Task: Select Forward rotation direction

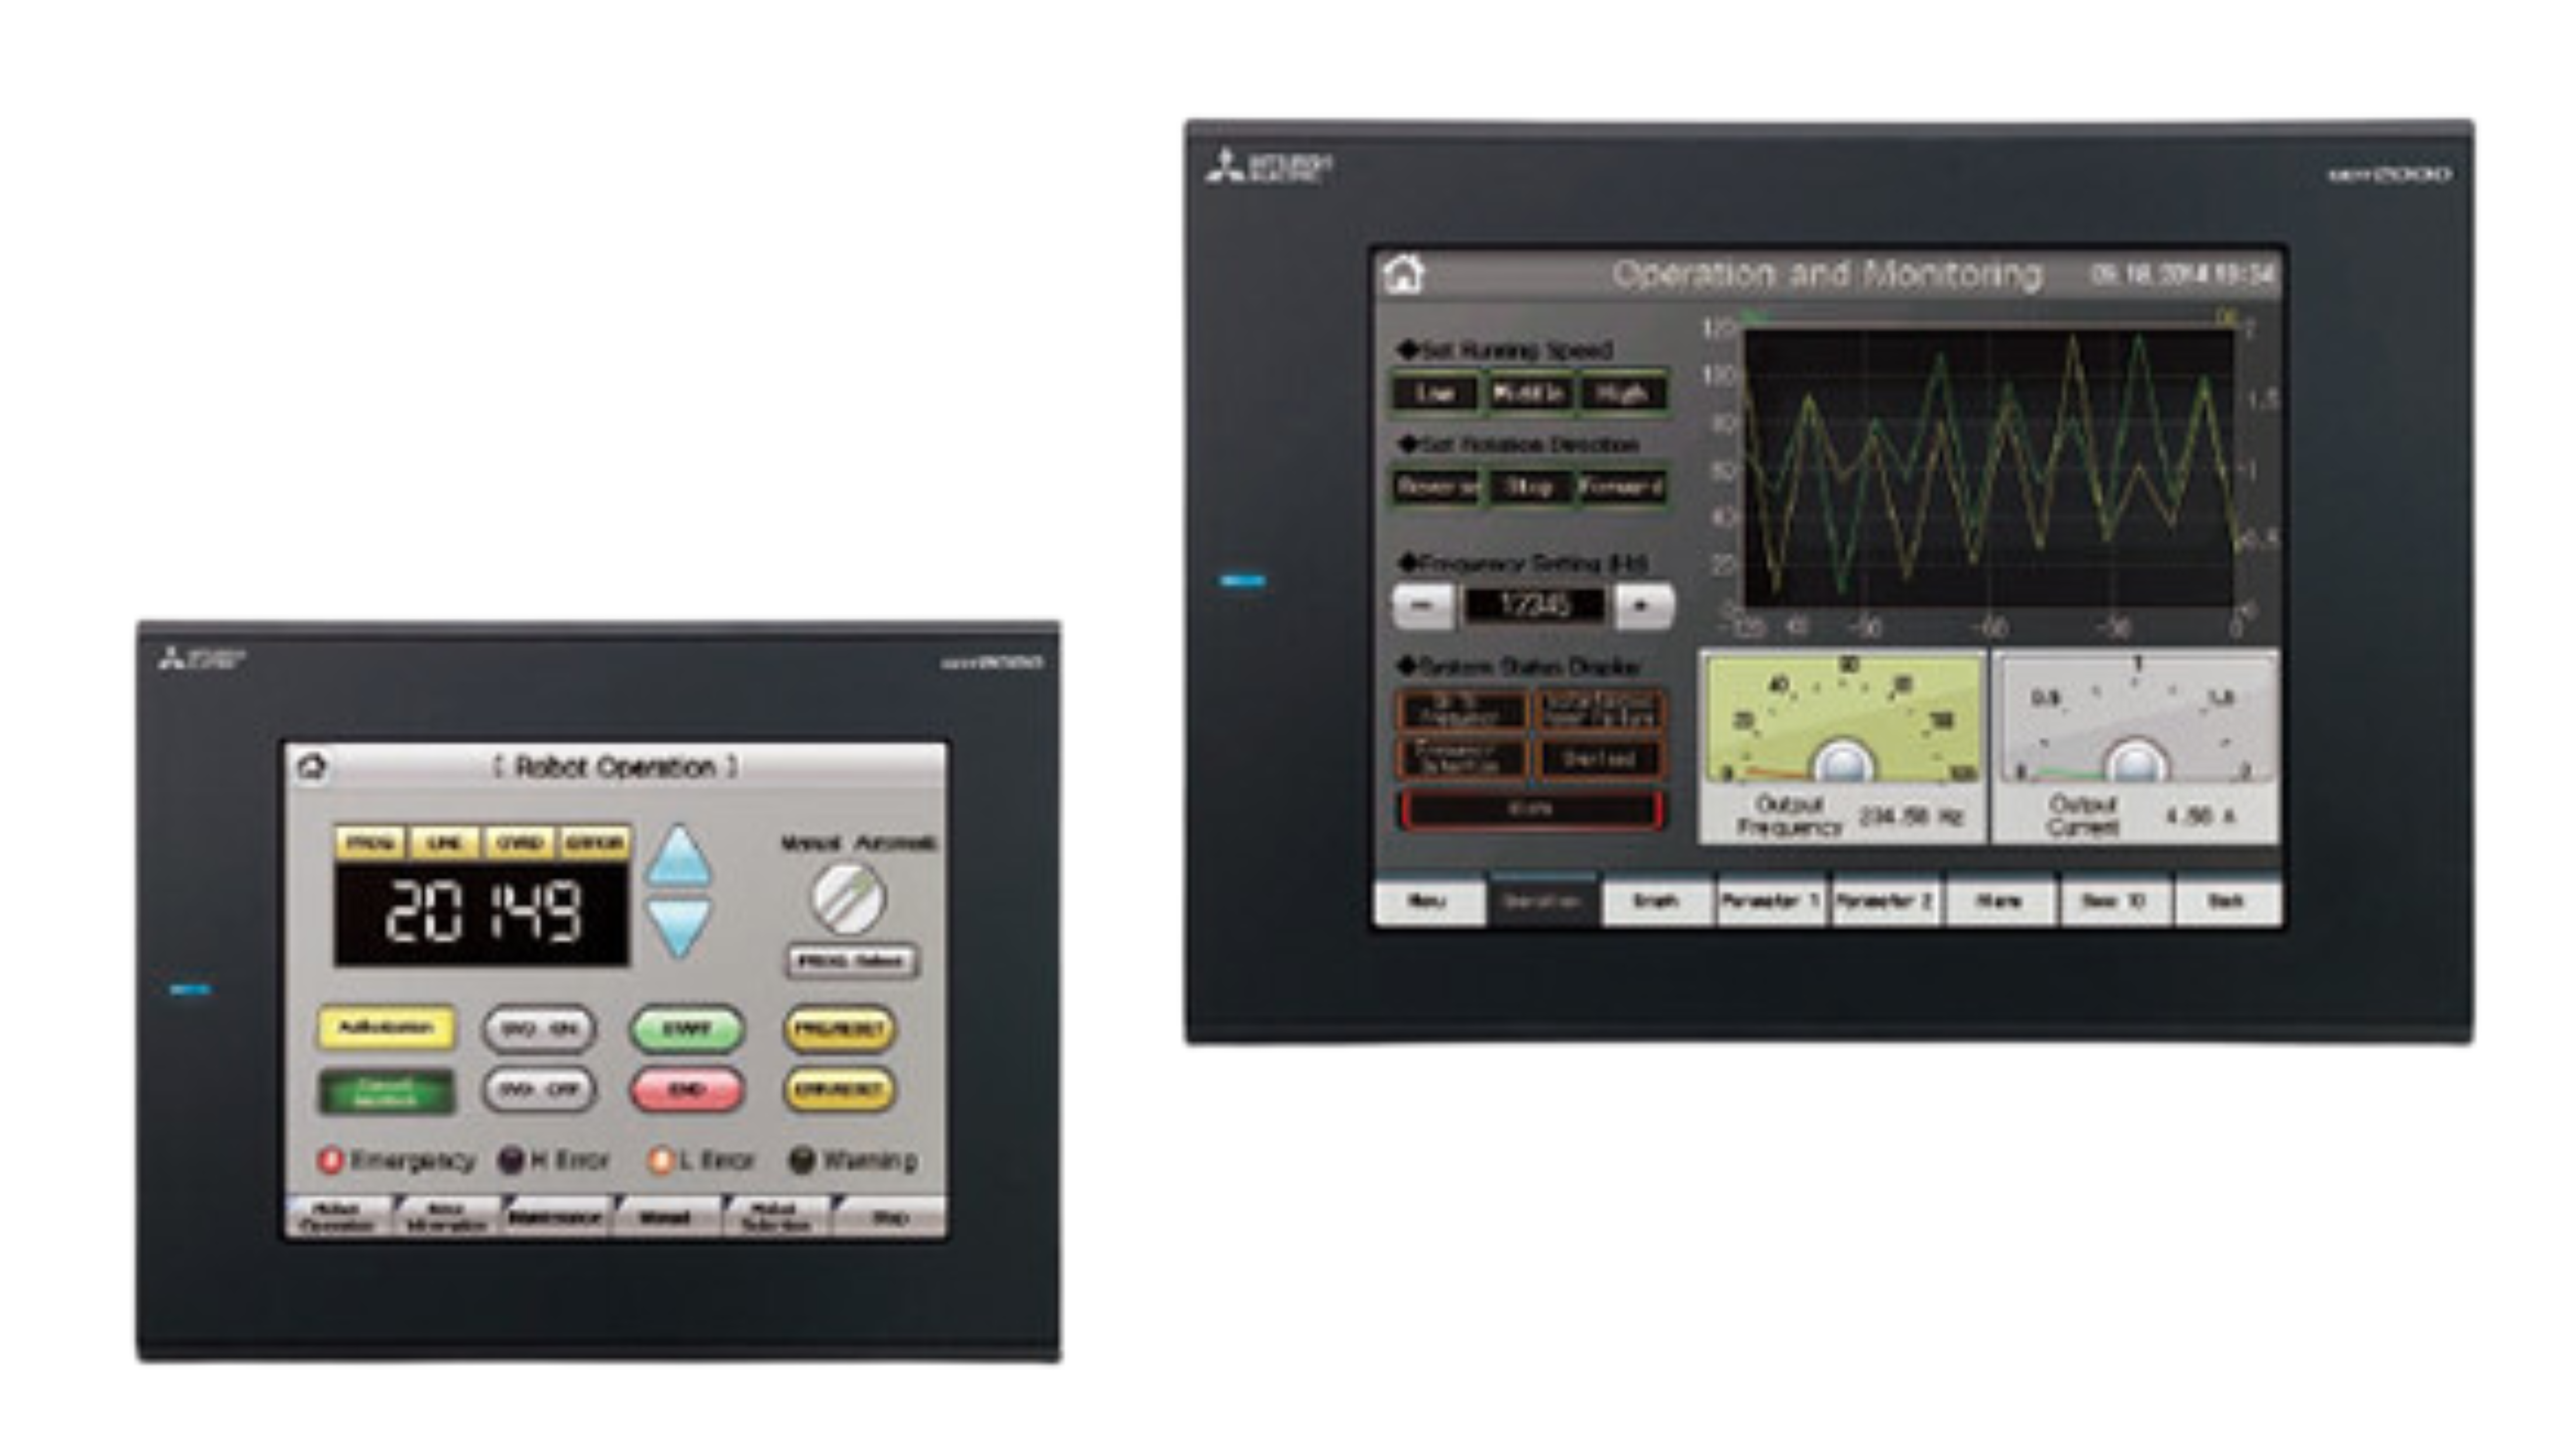Action: (1621, 487)
